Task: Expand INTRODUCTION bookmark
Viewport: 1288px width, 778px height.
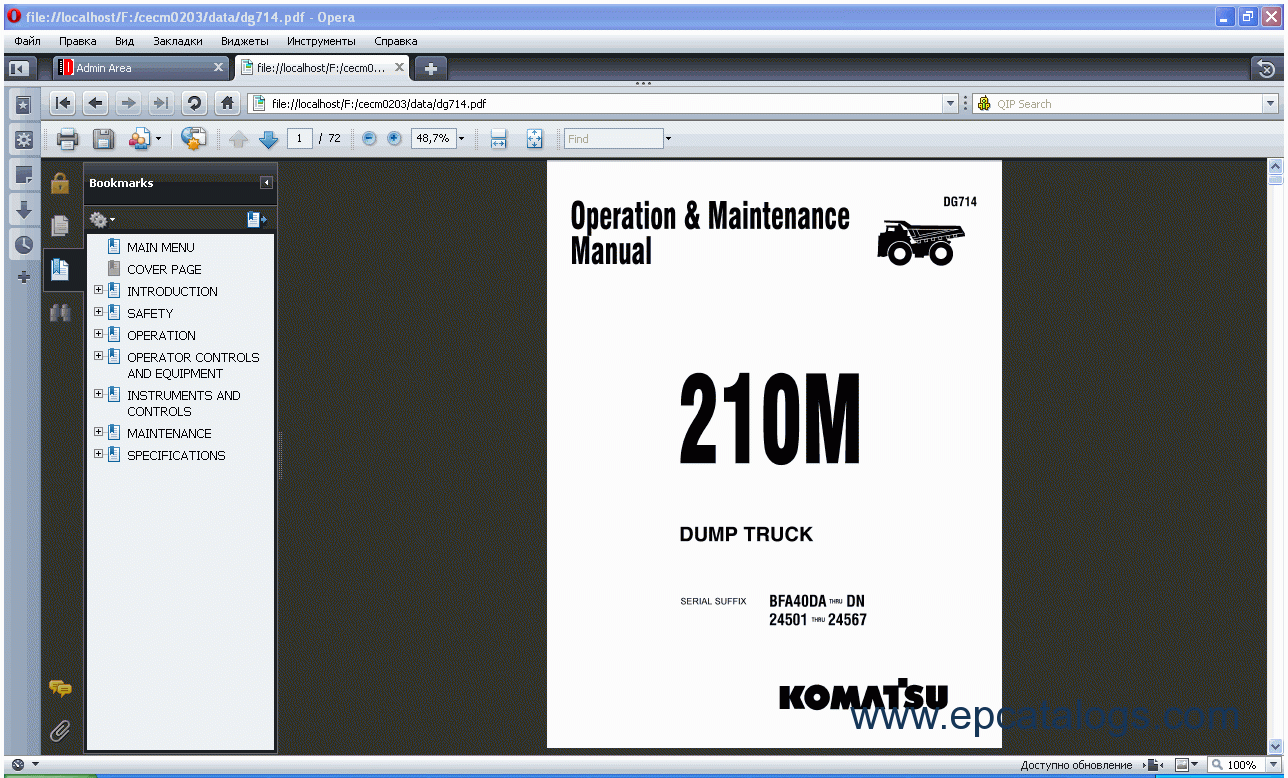Action: [98, 291]
